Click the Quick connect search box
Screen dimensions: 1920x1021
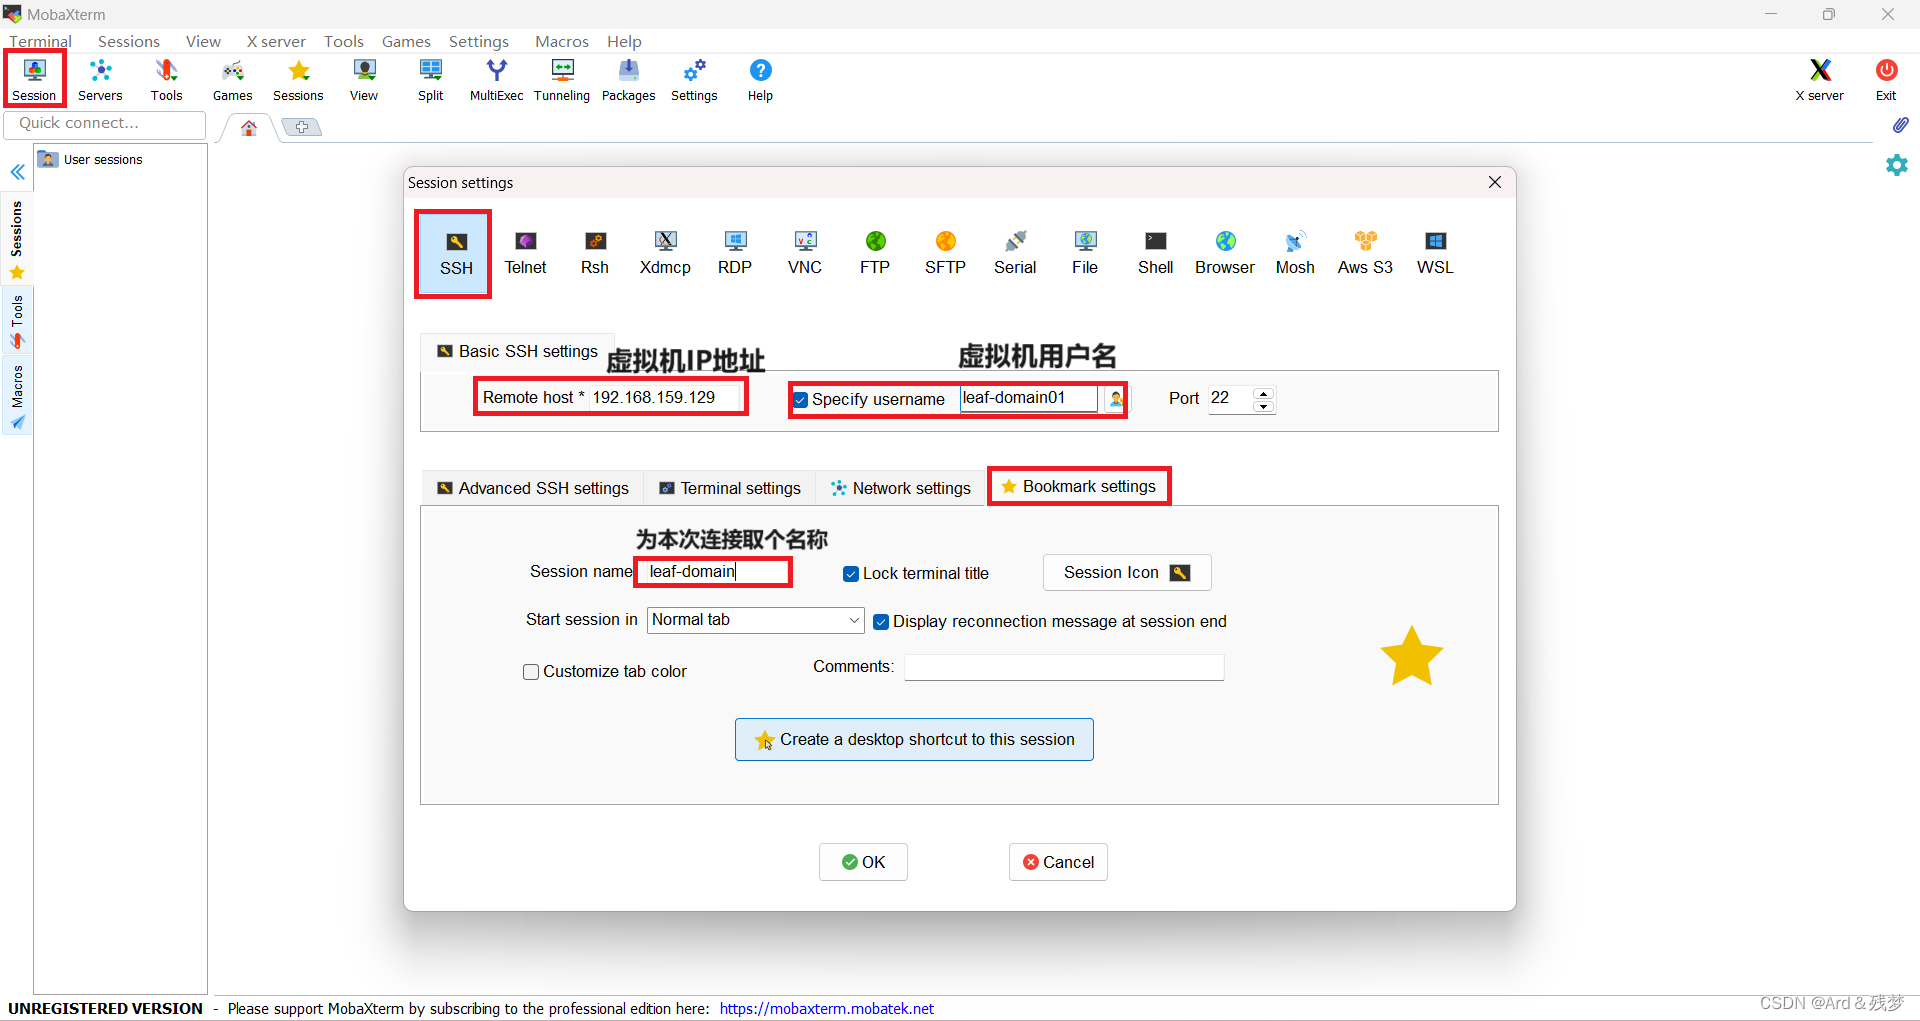pyautogui.click(x=105, y=124)
